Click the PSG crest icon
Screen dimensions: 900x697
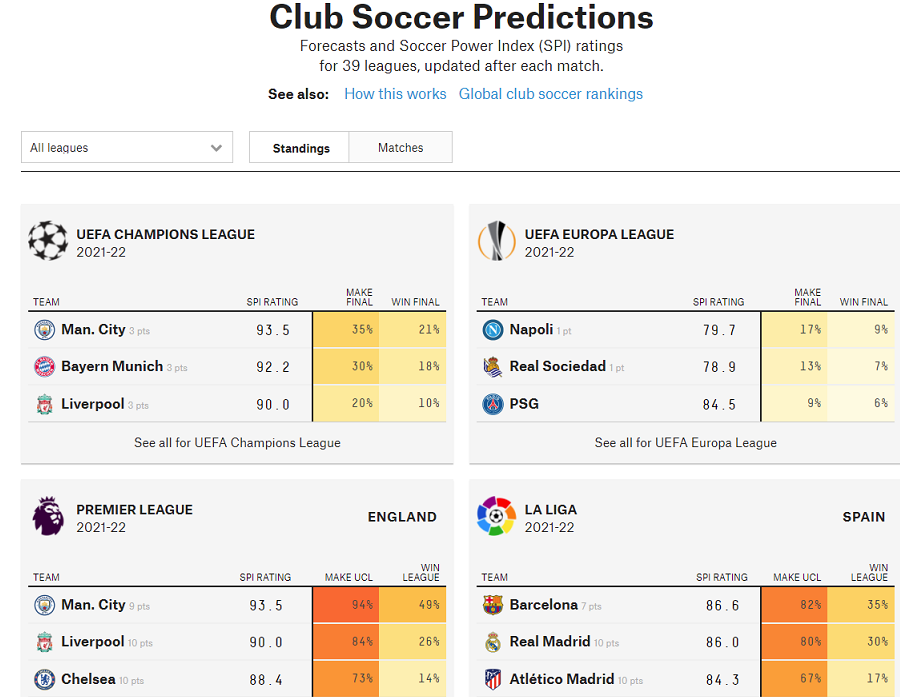(x=492, y=404)
